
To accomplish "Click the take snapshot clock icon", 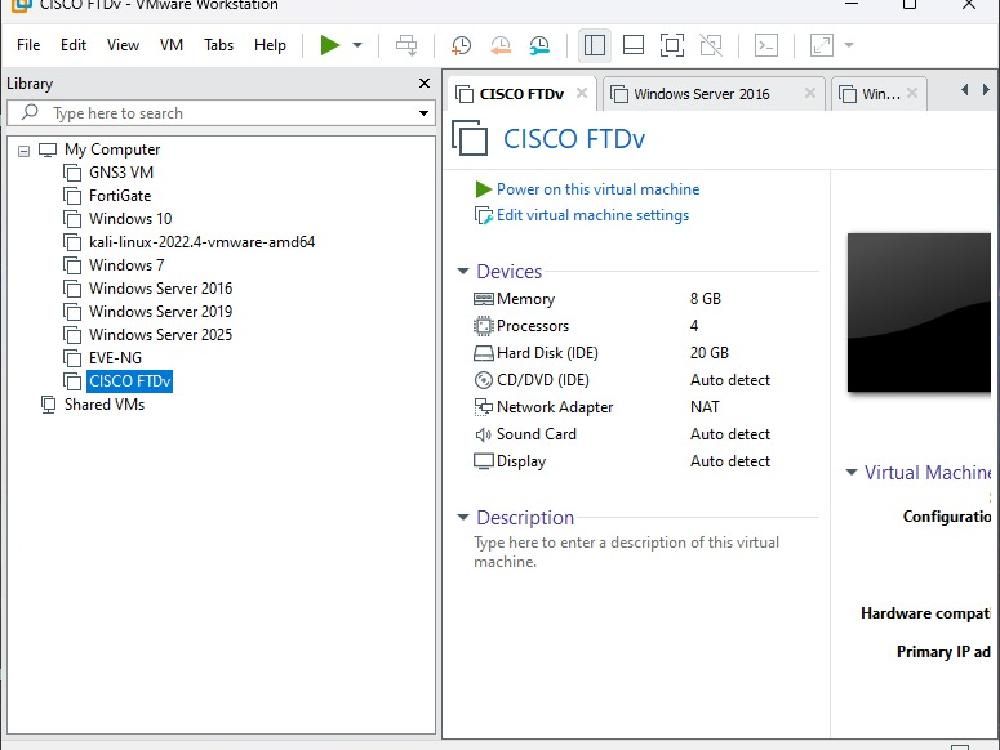I will point(461,45).
